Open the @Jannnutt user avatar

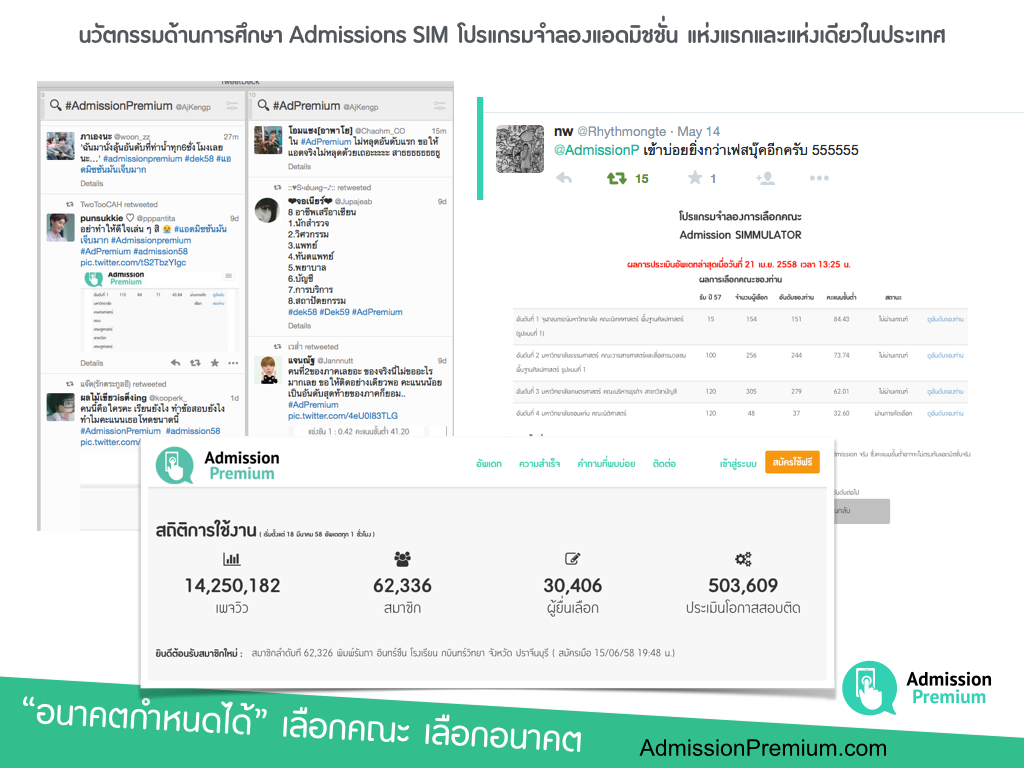pyautogui.click(x=268, y=370)
